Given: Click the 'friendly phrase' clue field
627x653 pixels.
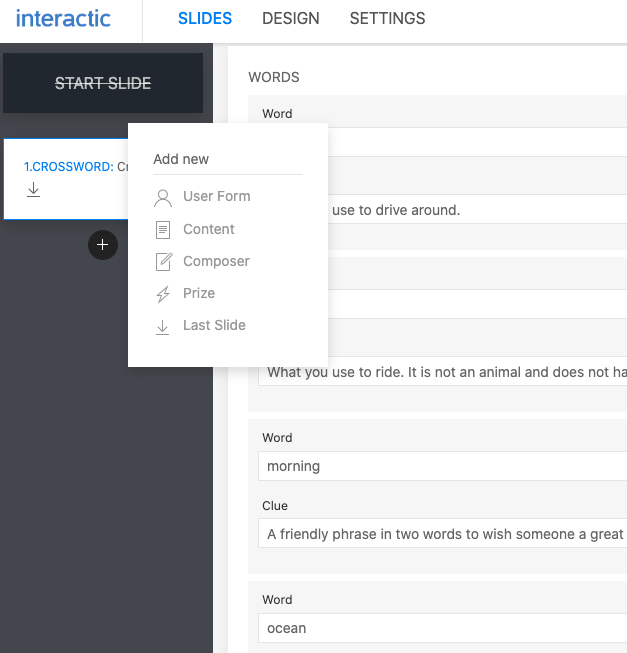Looking at the screenshot, I should tap(442, 534).
